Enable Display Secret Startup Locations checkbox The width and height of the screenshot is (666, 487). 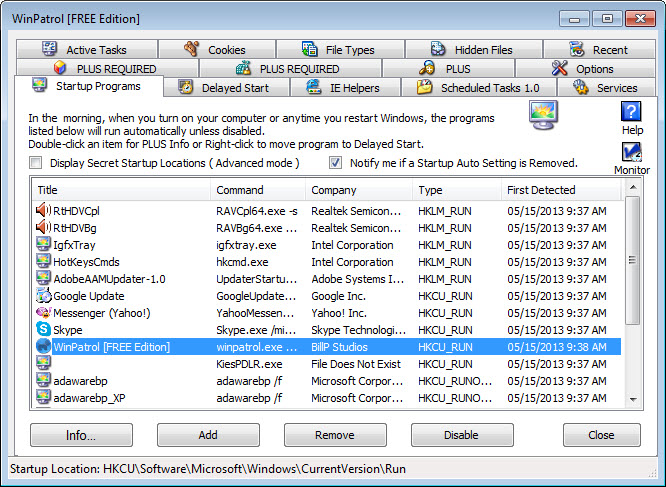[x=35, y=163]
